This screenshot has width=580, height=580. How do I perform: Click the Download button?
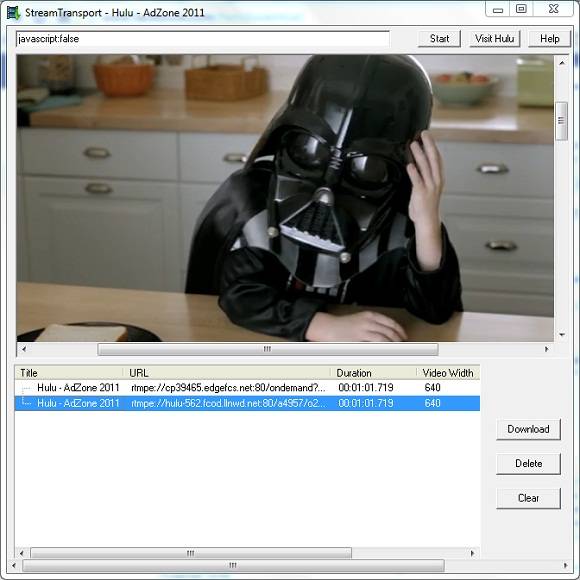tap(528, 429)
